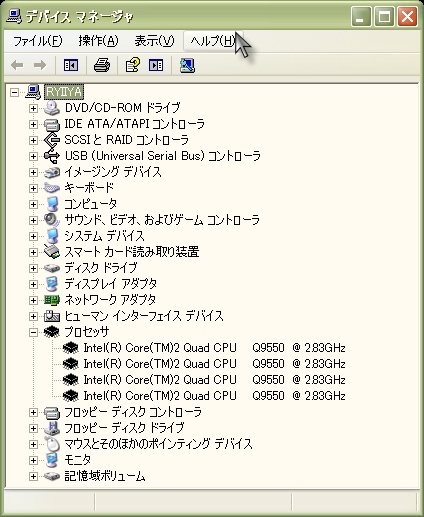Image resolution: width=424 pixels, height=517 pixels.
Task: Select the スマート カード読み取り装置 label
Action: pos(132,252)
